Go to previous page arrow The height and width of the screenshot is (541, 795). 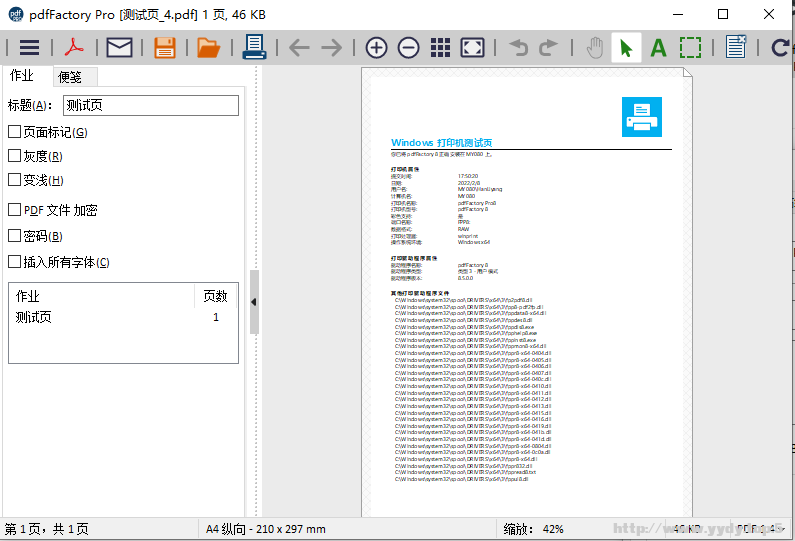click(299, 48)
